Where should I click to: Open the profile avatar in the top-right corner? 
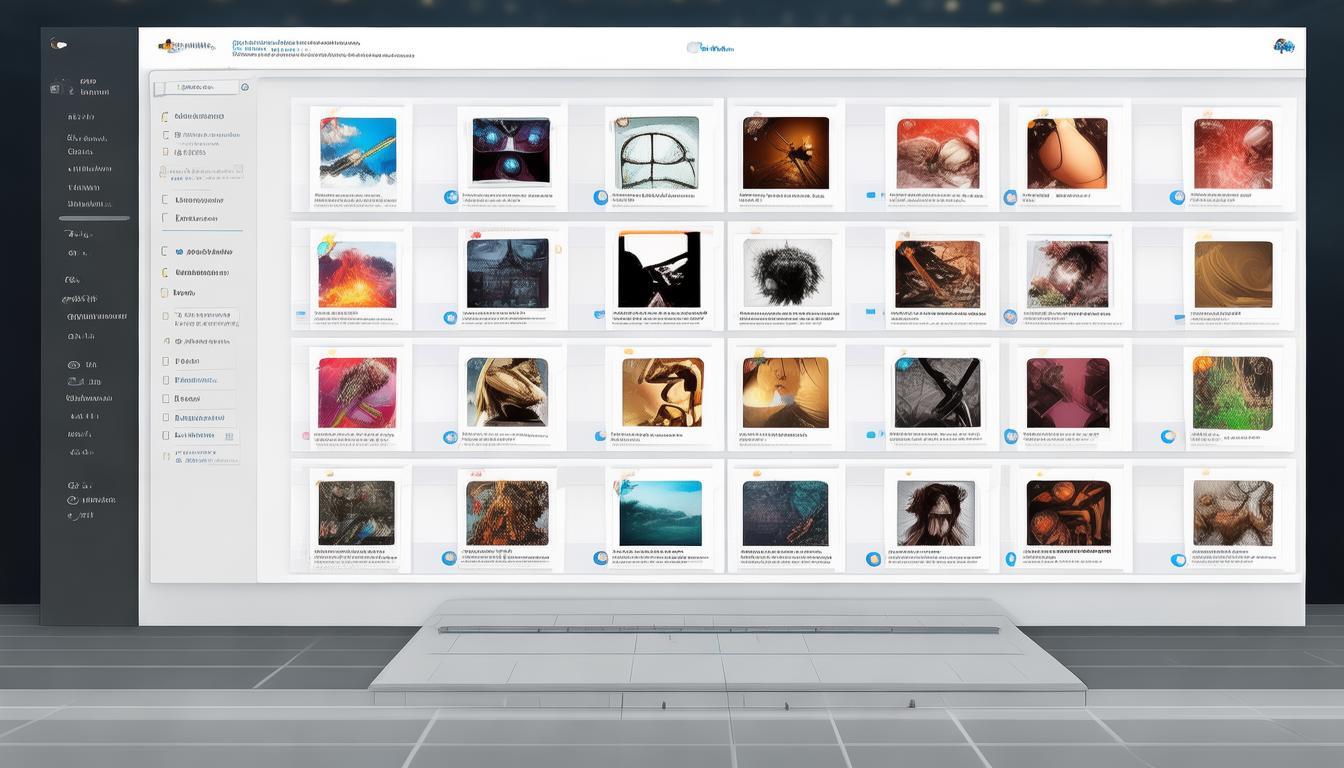[x=1283, y=46]
